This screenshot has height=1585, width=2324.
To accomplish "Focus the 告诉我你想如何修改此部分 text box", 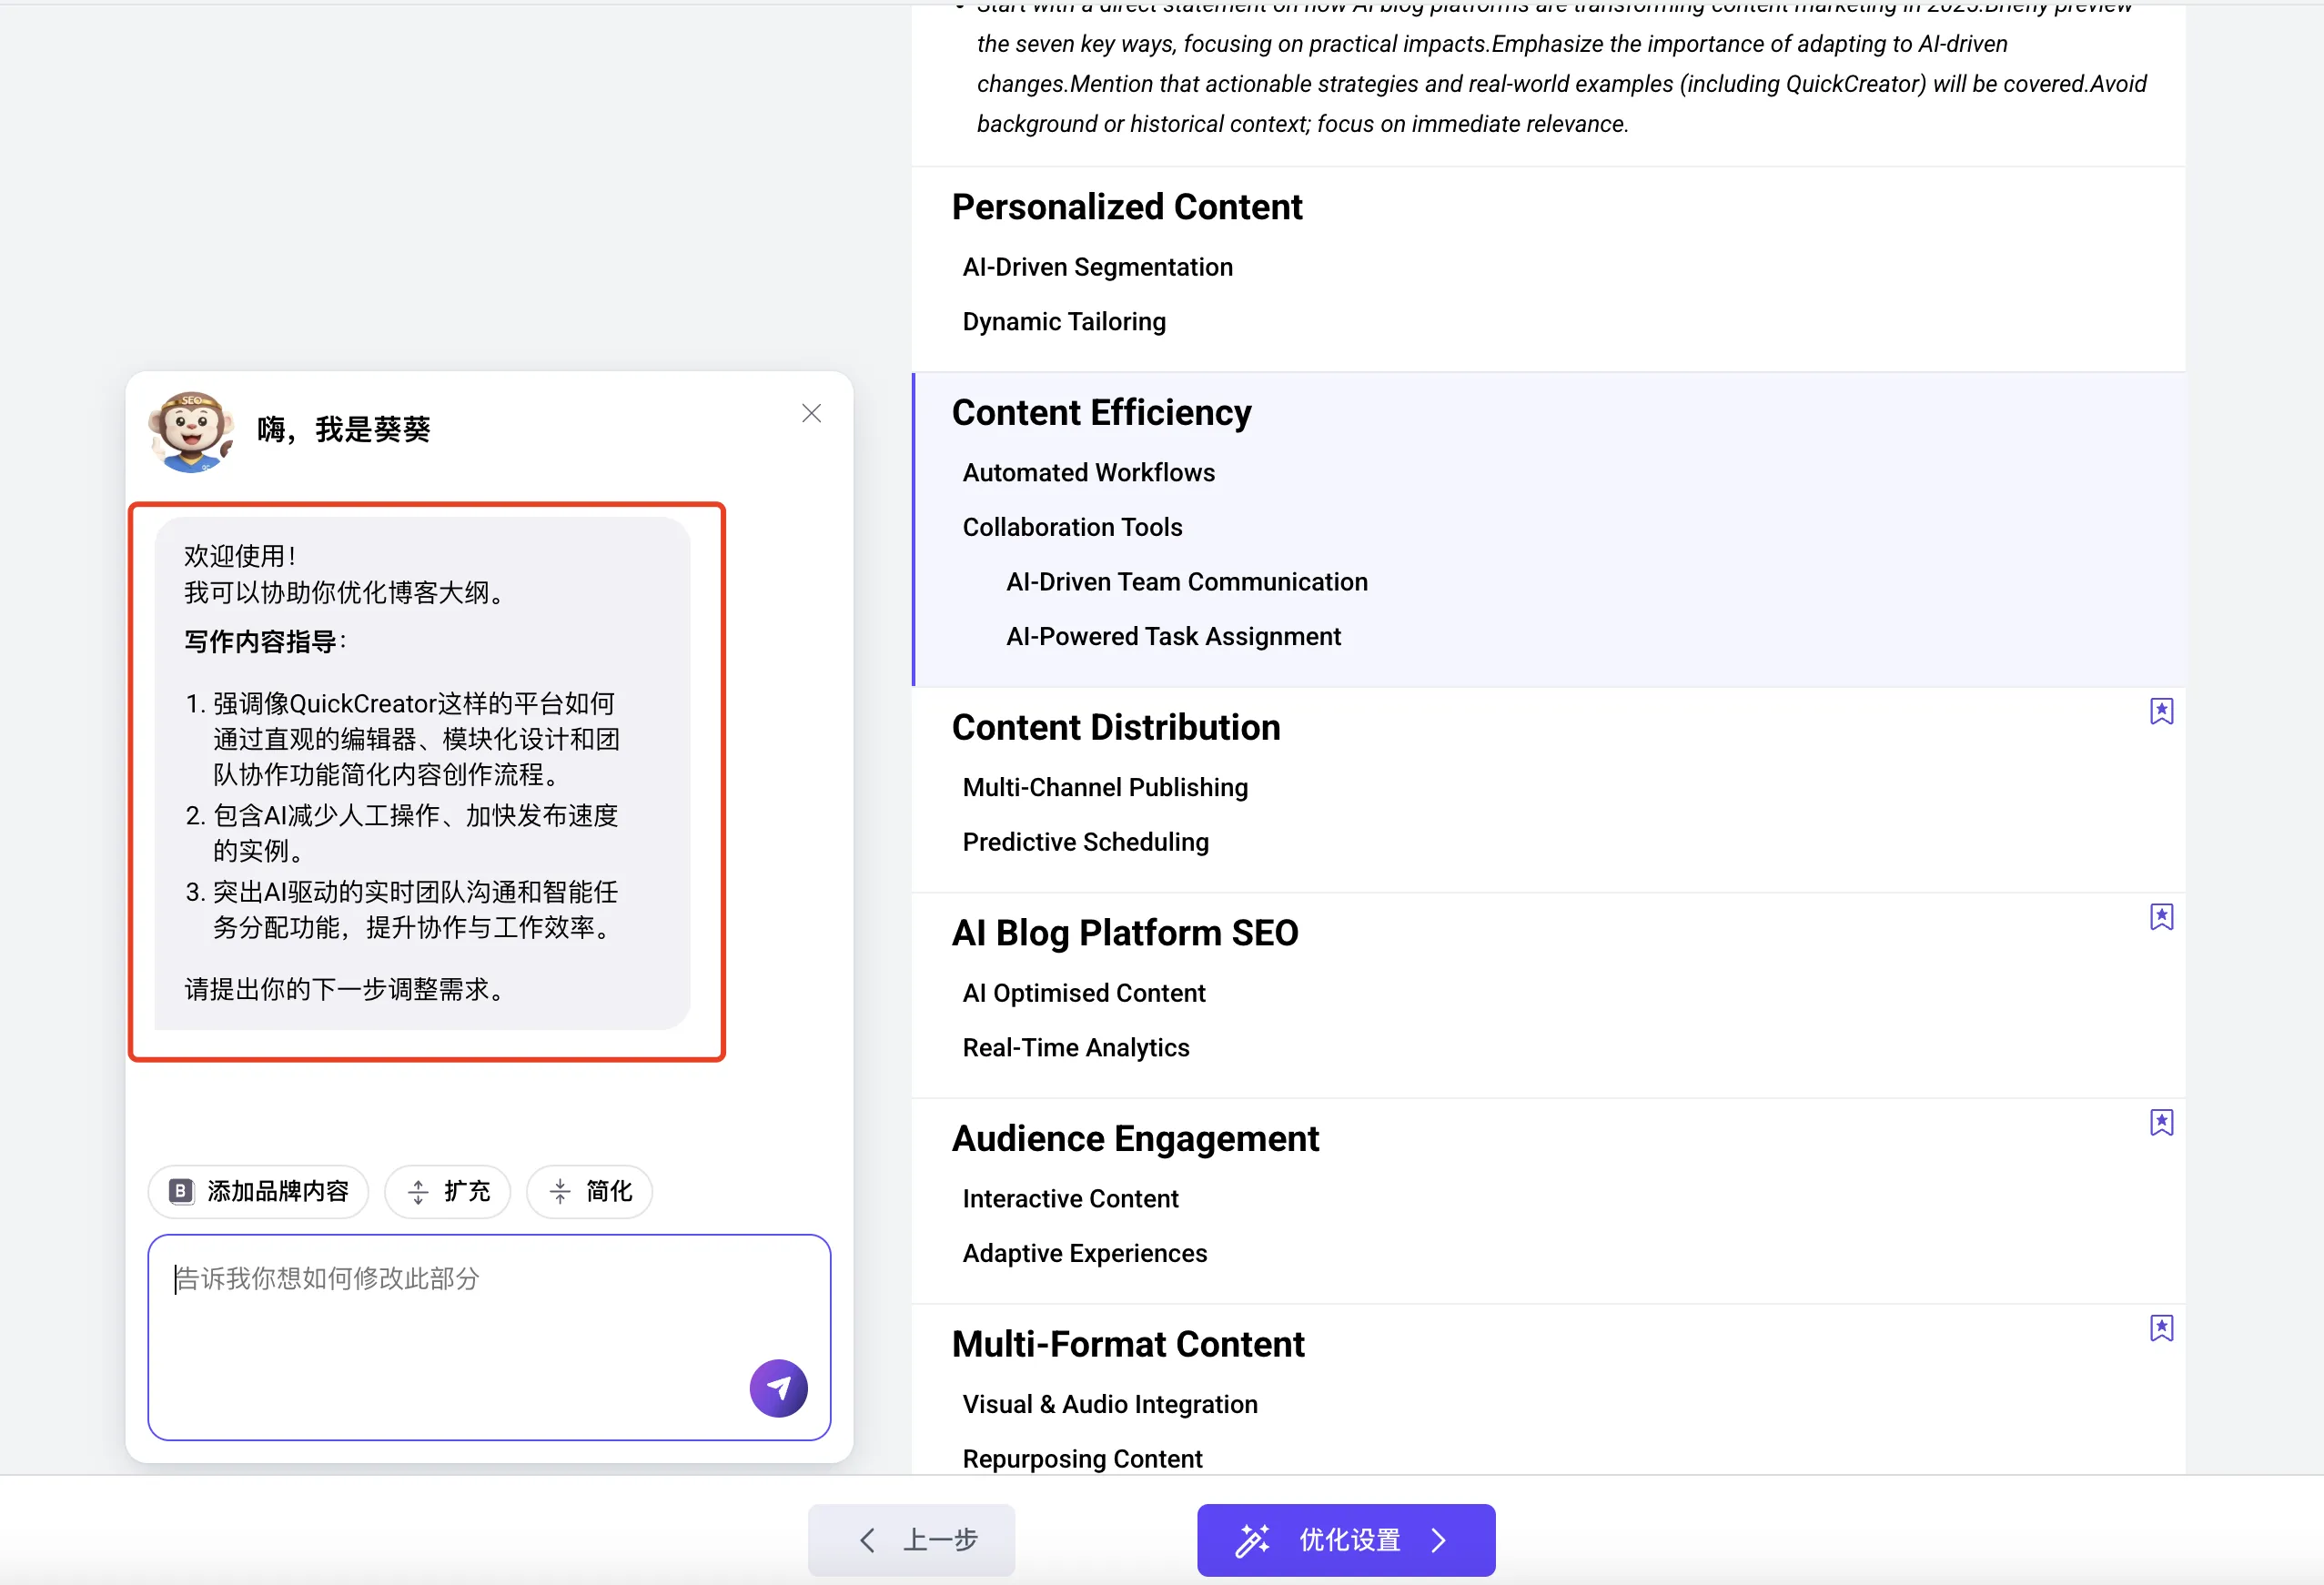I will pos(489,1337).
